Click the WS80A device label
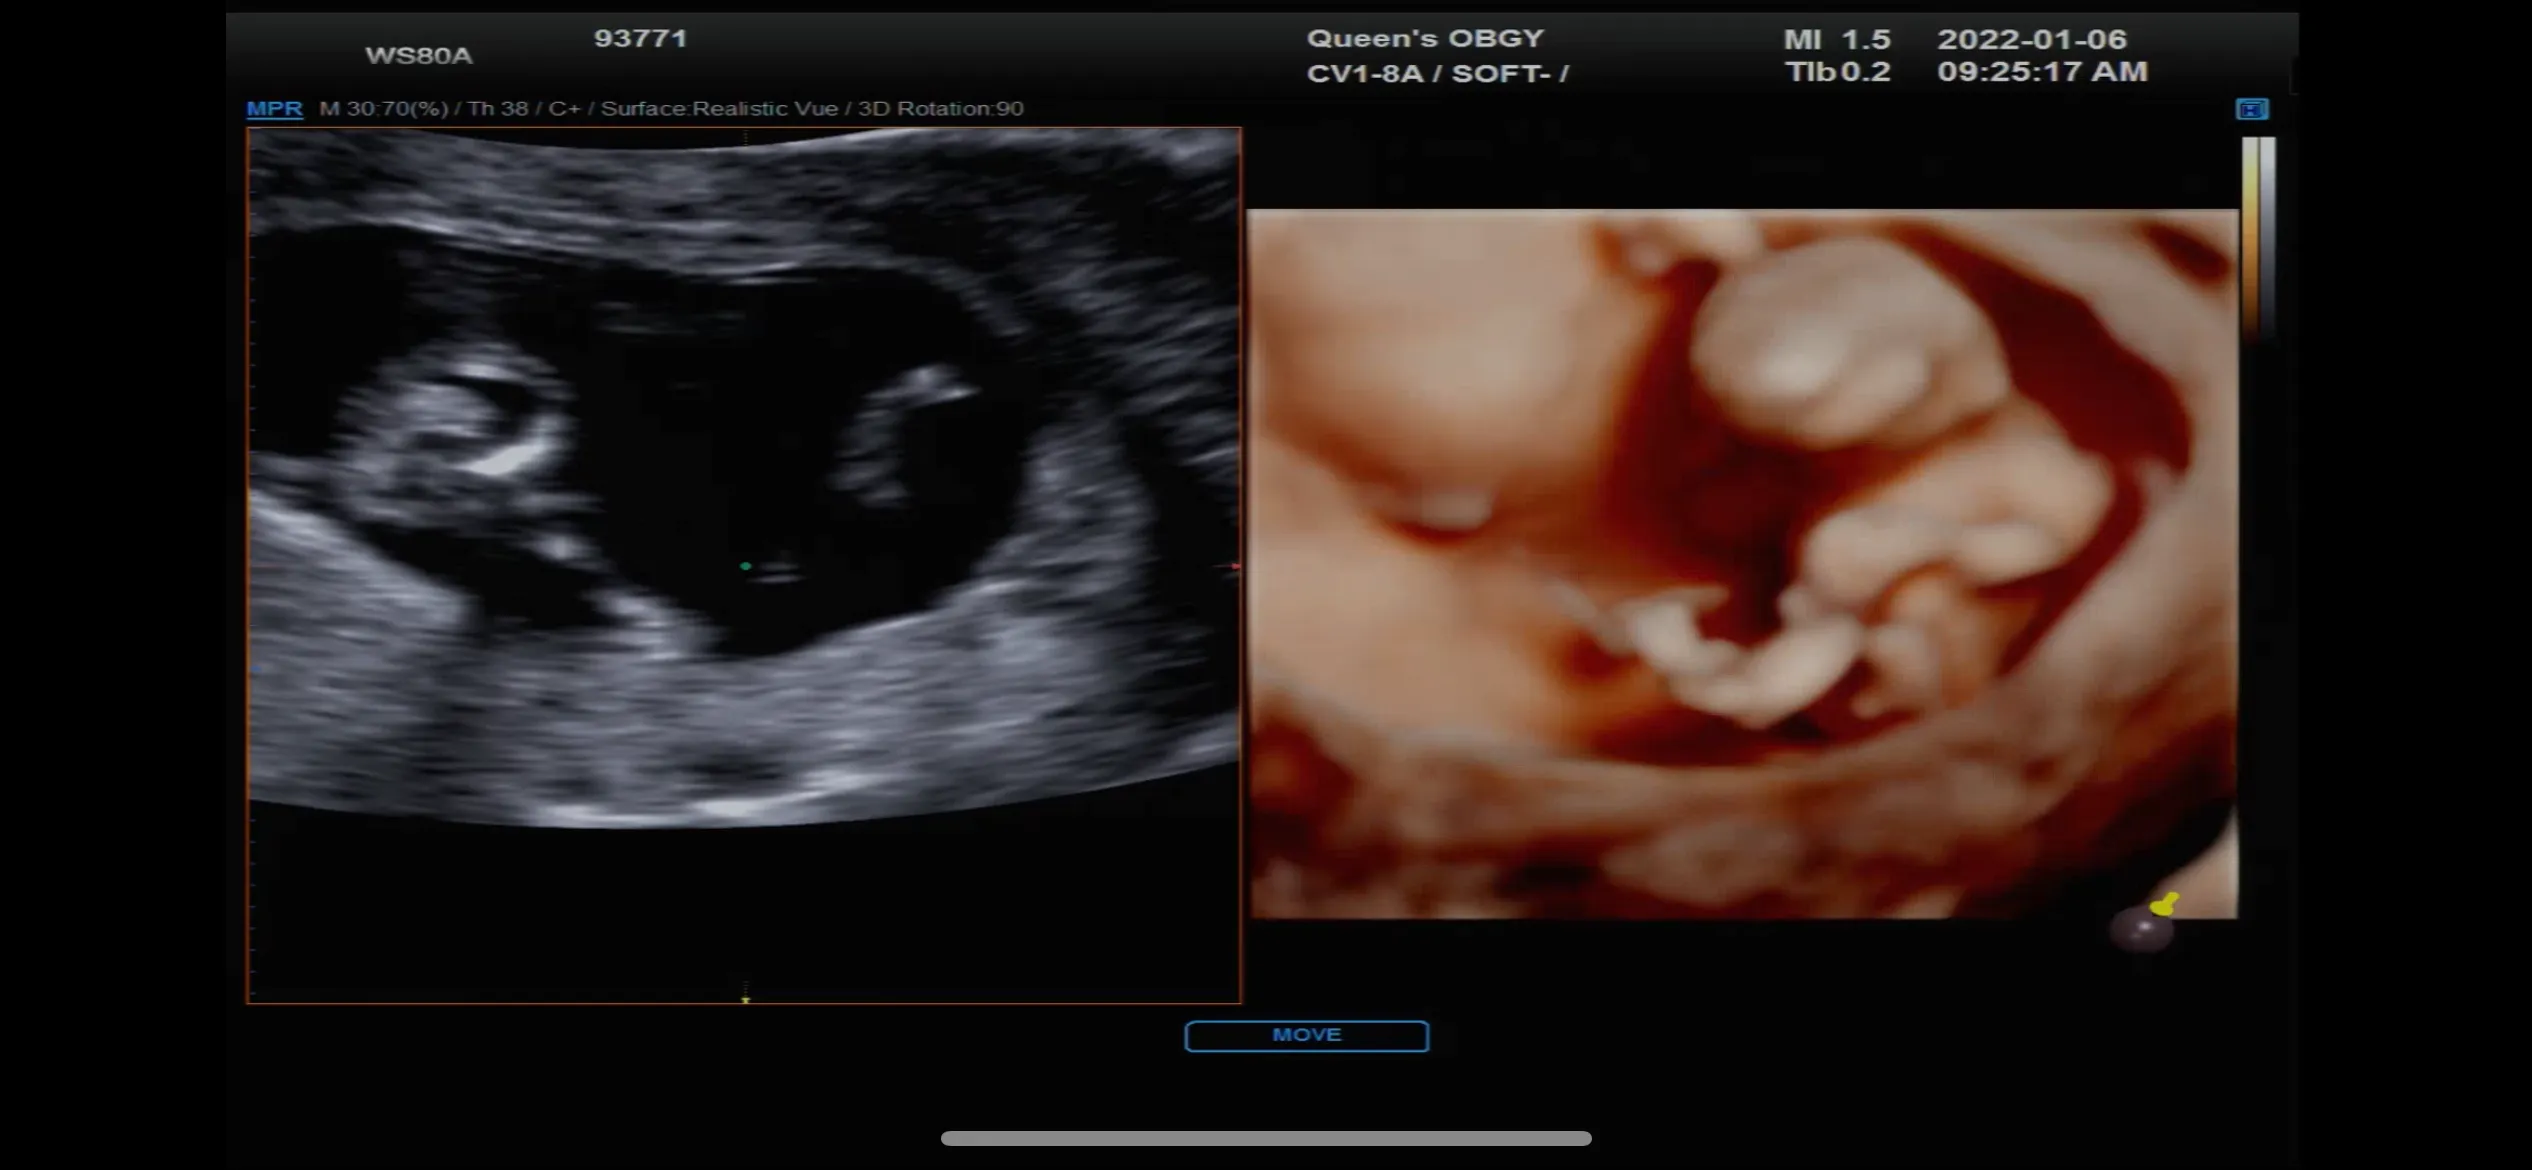Screen dimensions: 2532x1170 coord(418,55)
